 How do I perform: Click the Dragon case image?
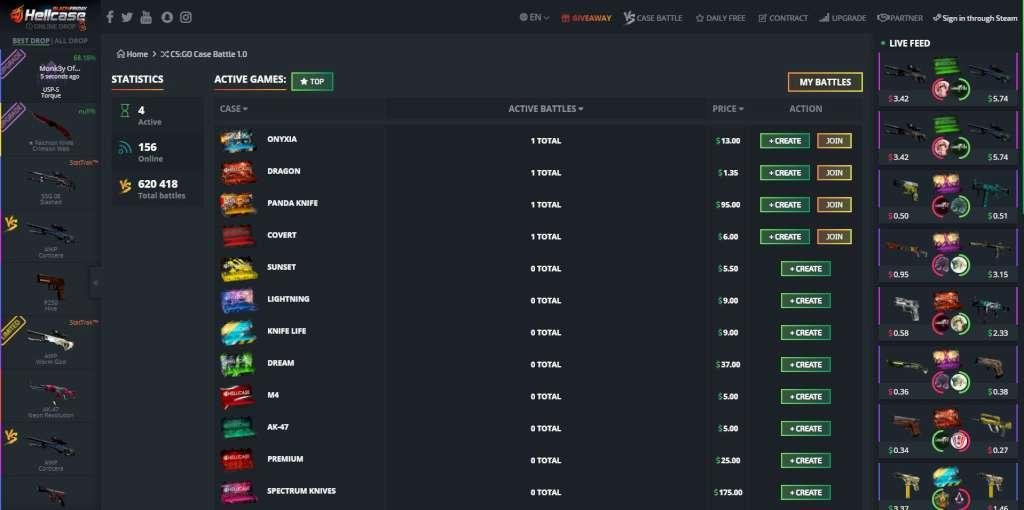238,172
